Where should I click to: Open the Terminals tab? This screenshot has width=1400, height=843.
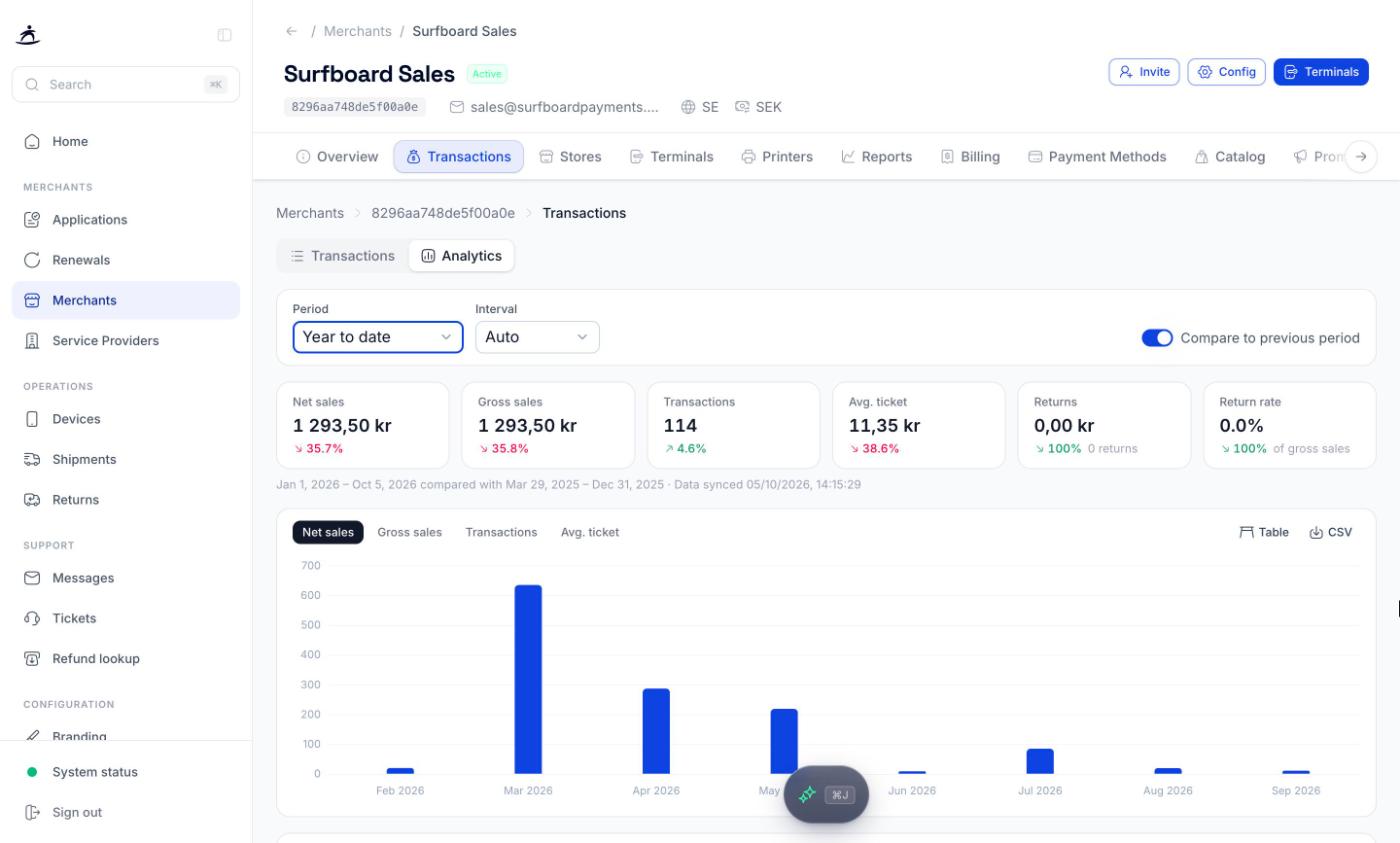point(671,157)
